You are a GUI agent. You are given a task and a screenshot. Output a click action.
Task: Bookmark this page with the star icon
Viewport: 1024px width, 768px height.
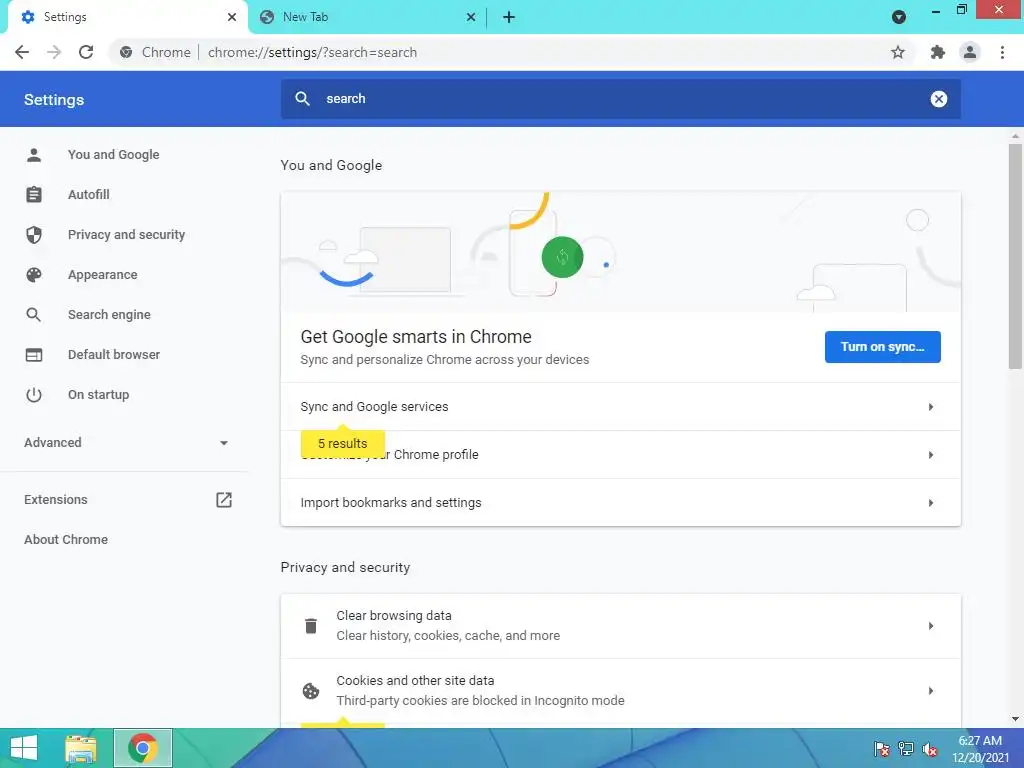(898, 52)
